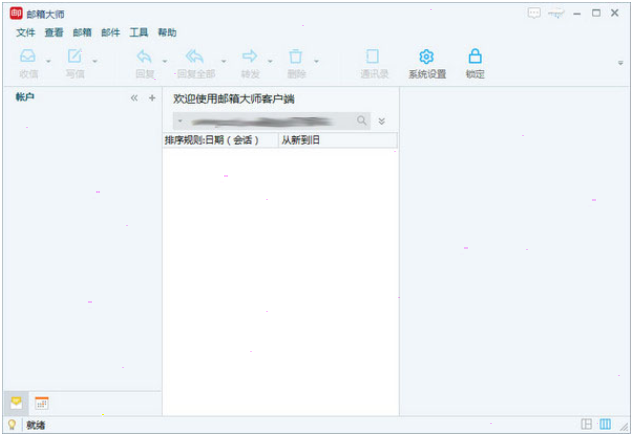Add a new account with plus icon
Viewport: 633px width, 435px height.
pyautogui.click(x=152, y=98)
